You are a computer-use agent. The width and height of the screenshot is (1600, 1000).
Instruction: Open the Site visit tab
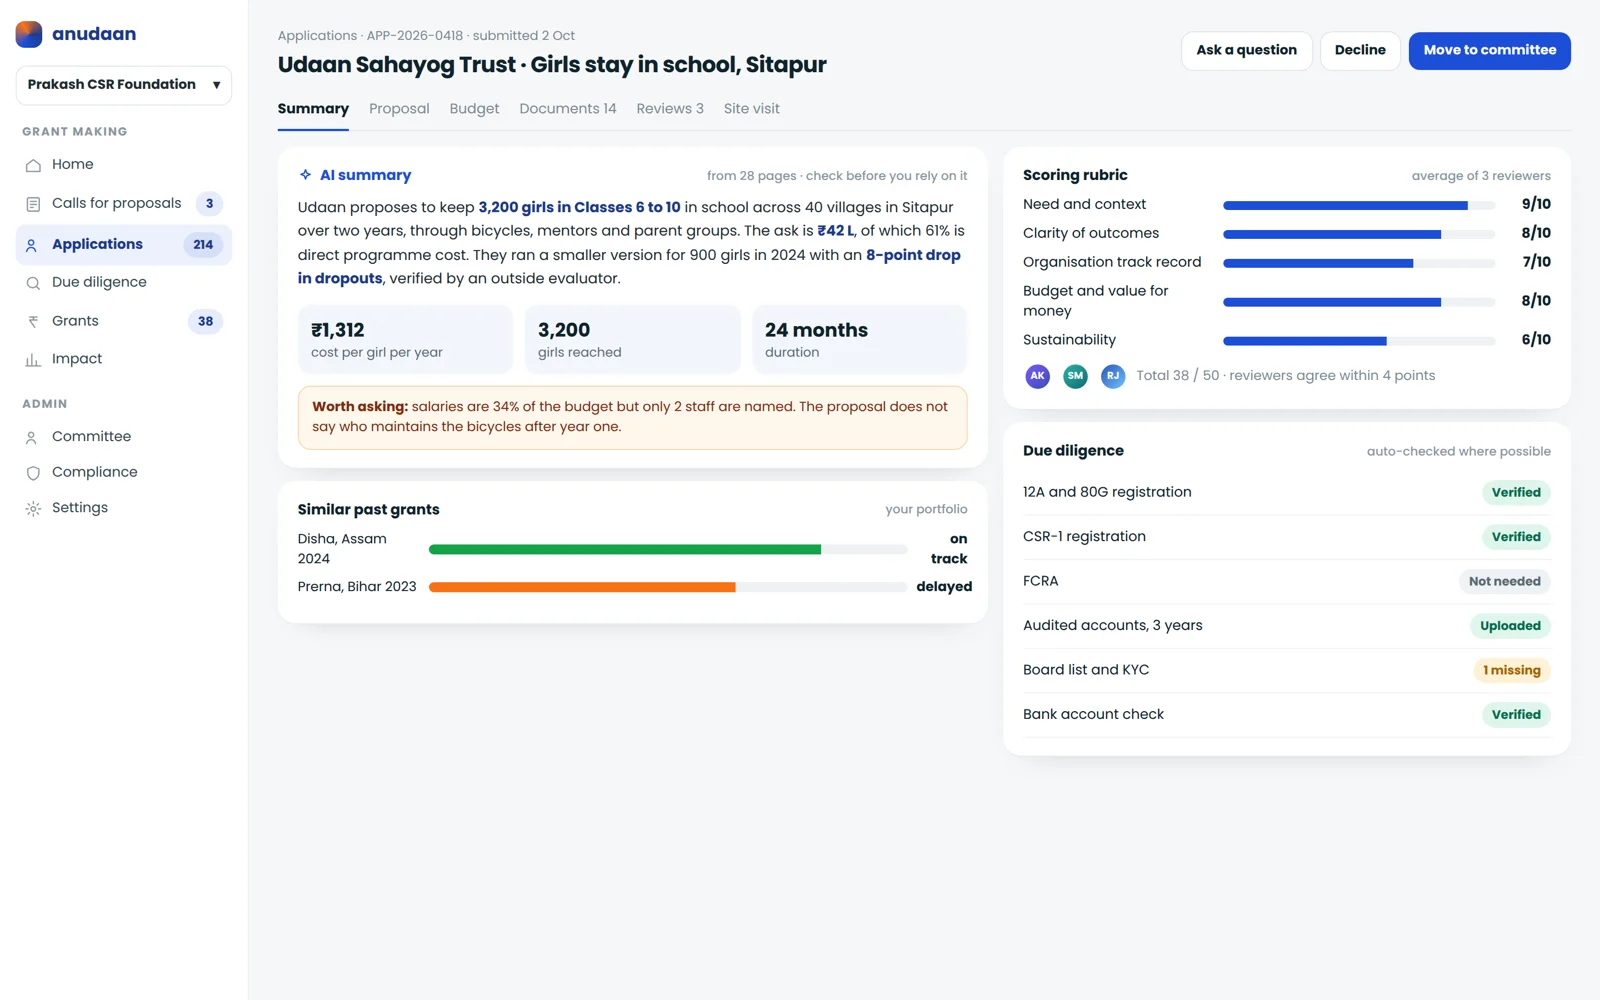[x=752, y=109]
